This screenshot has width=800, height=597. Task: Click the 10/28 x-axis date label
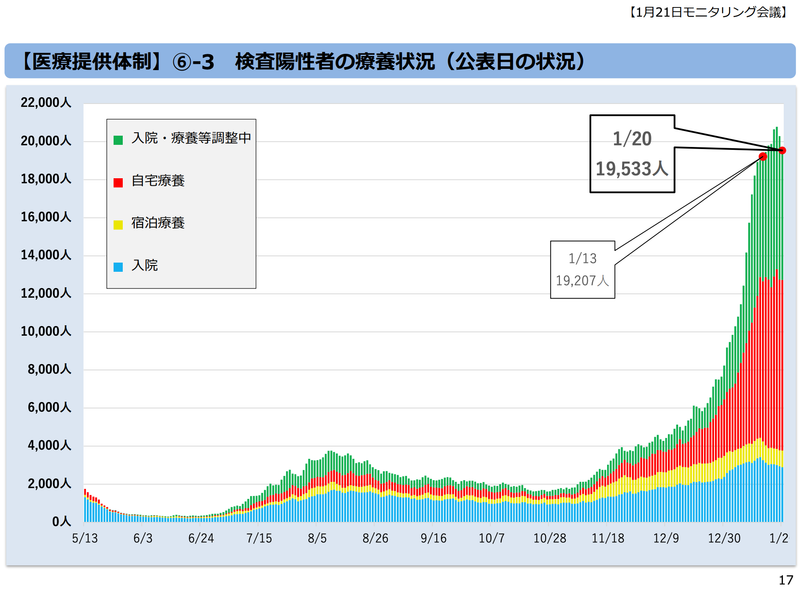(x=550, y=539)
